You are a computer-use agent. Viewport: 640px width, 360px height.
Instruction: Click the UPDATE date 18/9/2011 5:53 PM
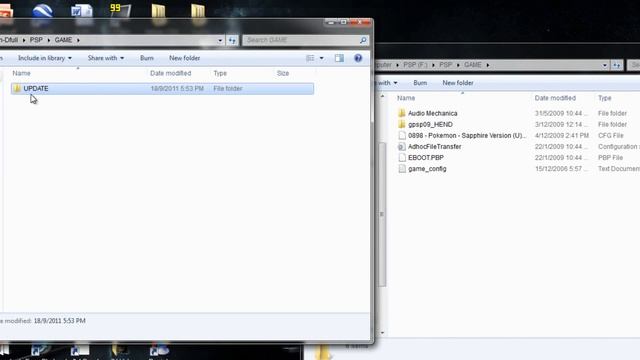click(x=177, y=89)
